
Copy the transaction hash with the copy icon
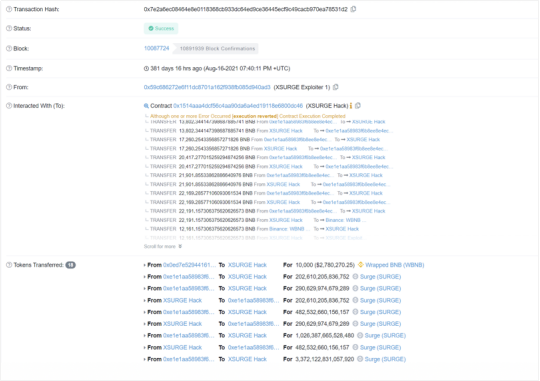tap(353, 9)
